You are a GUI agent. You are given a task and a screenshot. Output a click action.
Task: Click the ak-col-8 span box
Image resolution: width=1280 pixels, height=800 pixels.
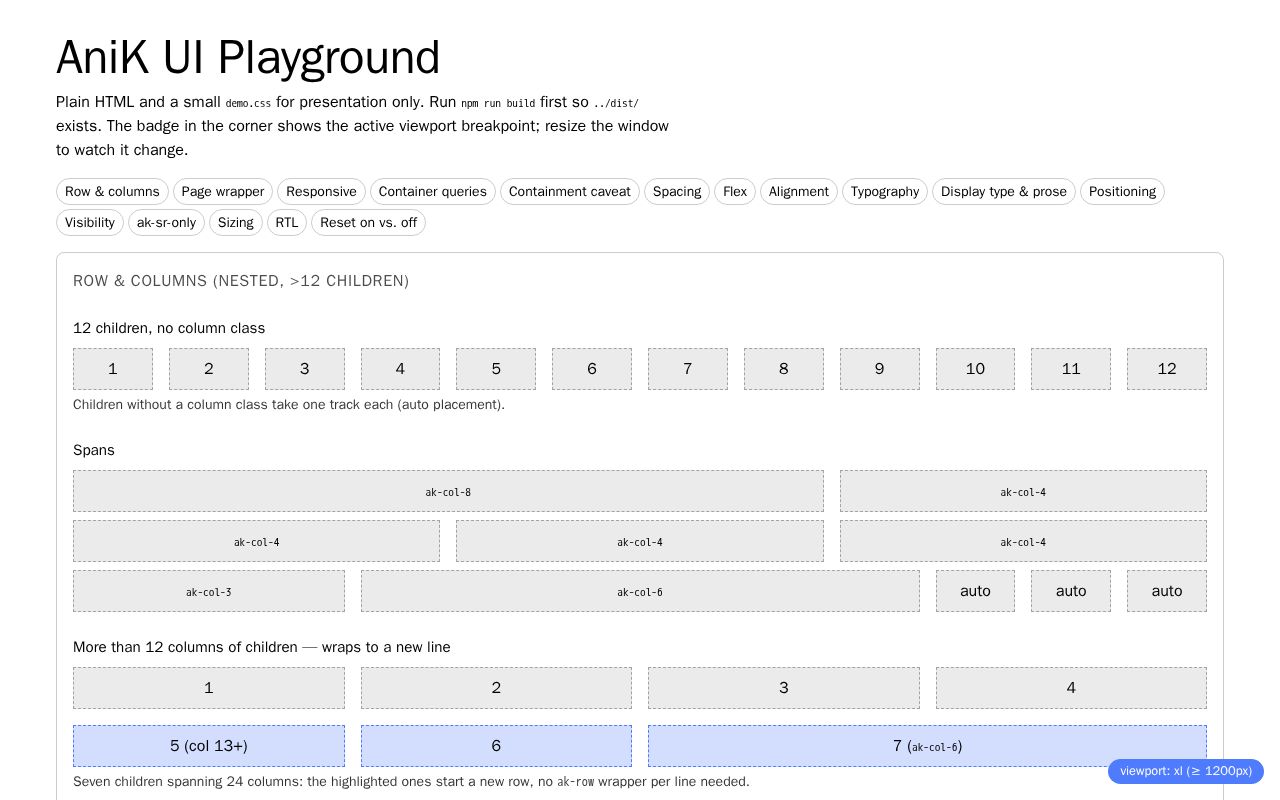(x=448, y=491)
